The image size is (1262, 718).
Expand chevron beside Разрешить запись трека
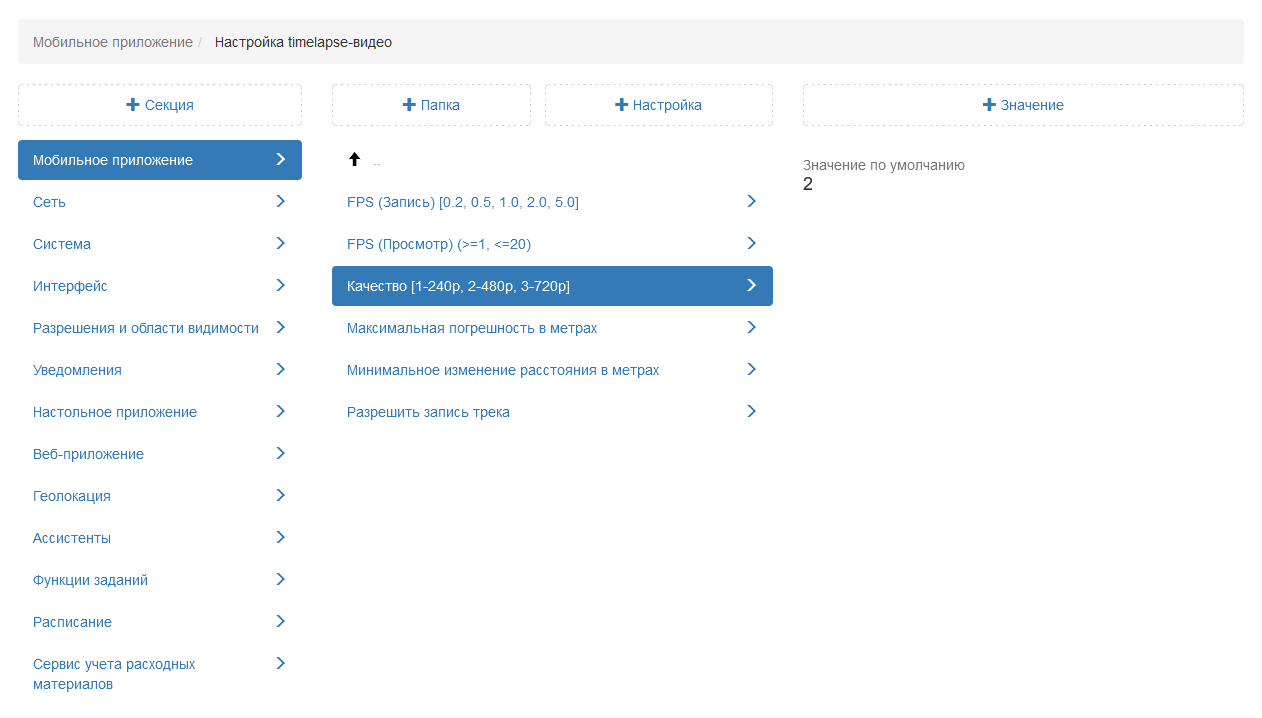[751, 412]
